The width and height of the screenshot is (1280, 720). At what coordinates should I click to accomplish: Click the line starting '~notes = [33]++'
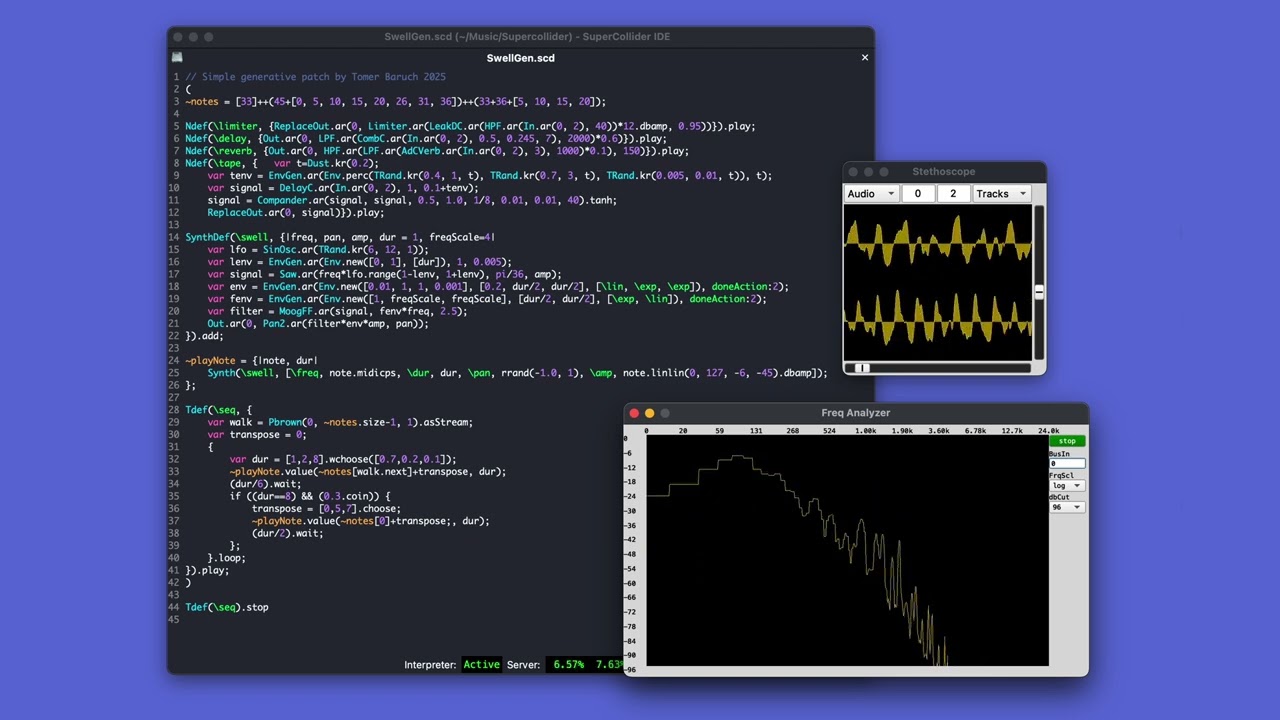pos(396,101)
